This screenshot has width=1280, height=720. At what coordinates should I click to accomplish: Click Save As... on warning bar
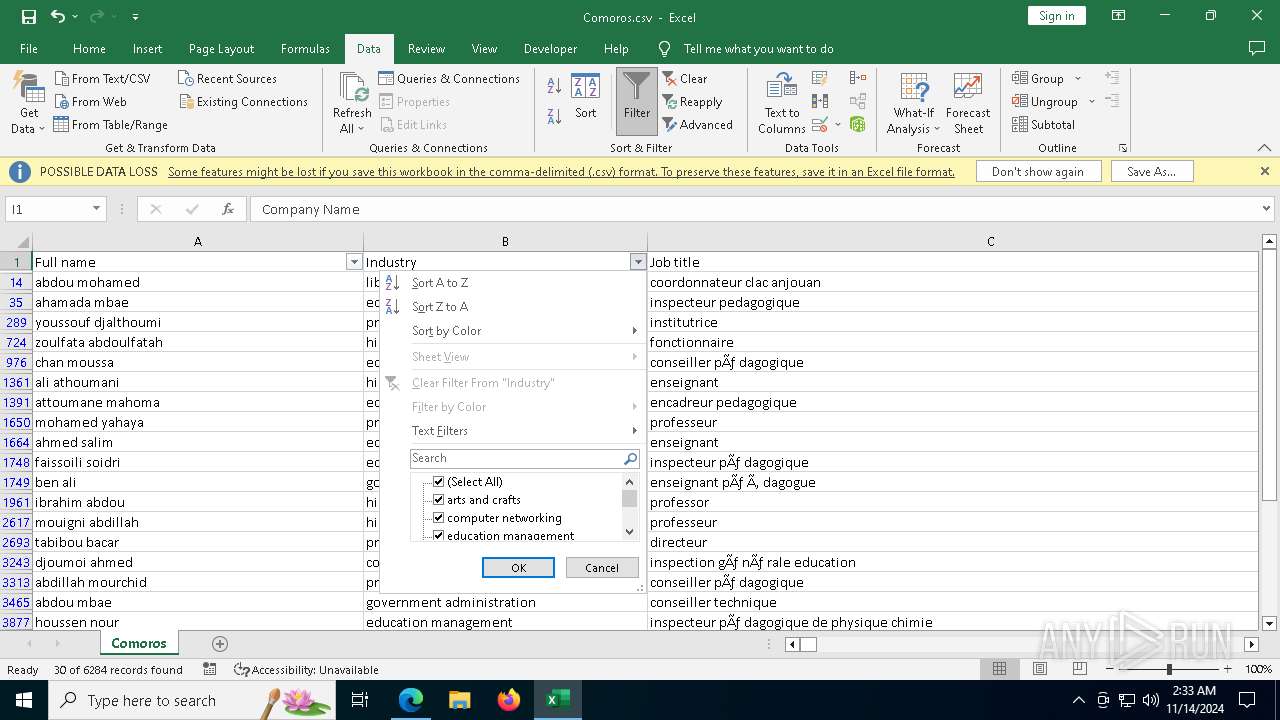point(1151,171)
